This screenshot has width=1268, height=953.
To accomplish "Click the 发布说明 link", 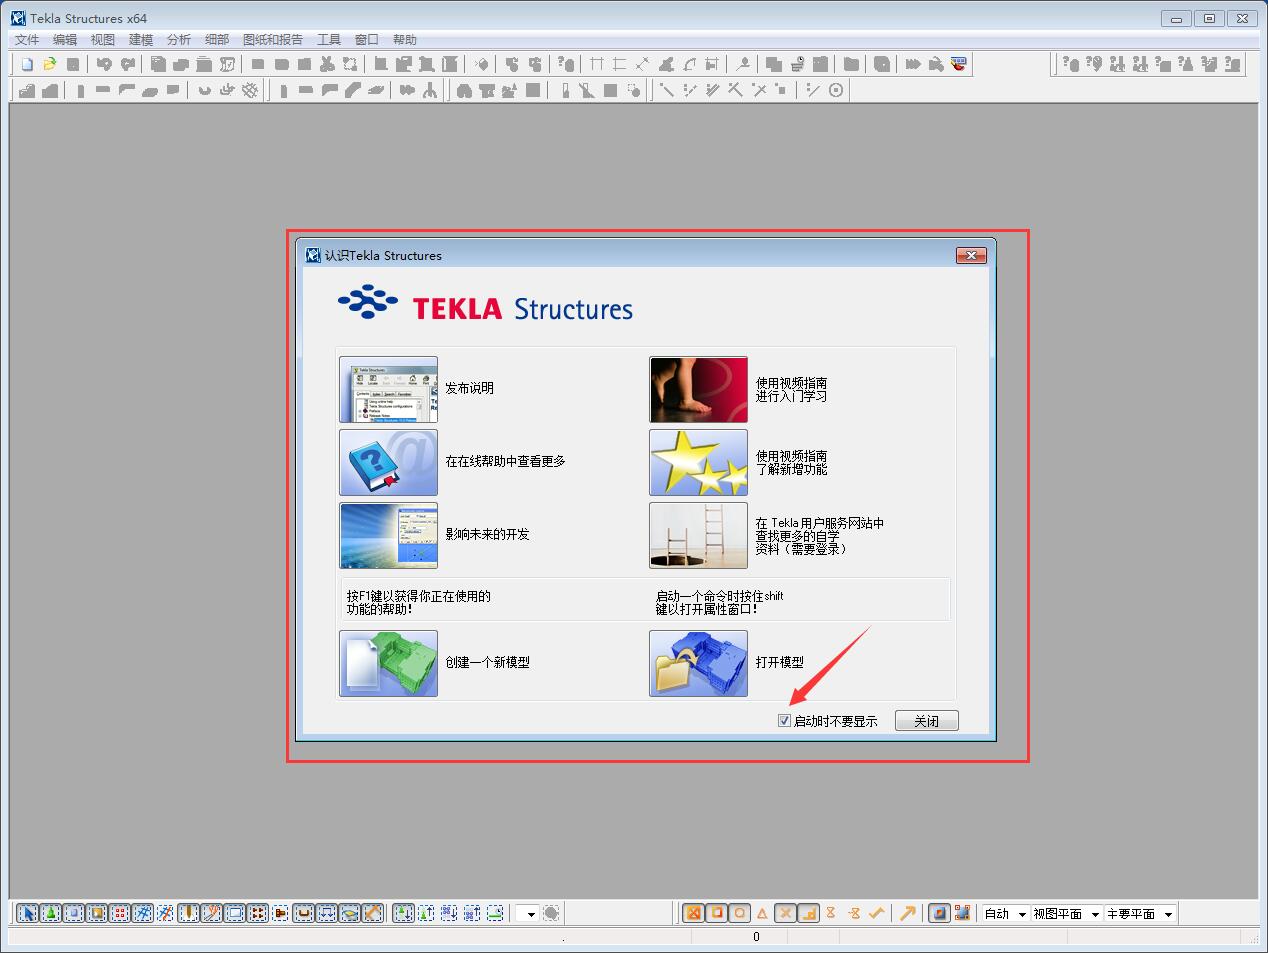I will 469,389.
